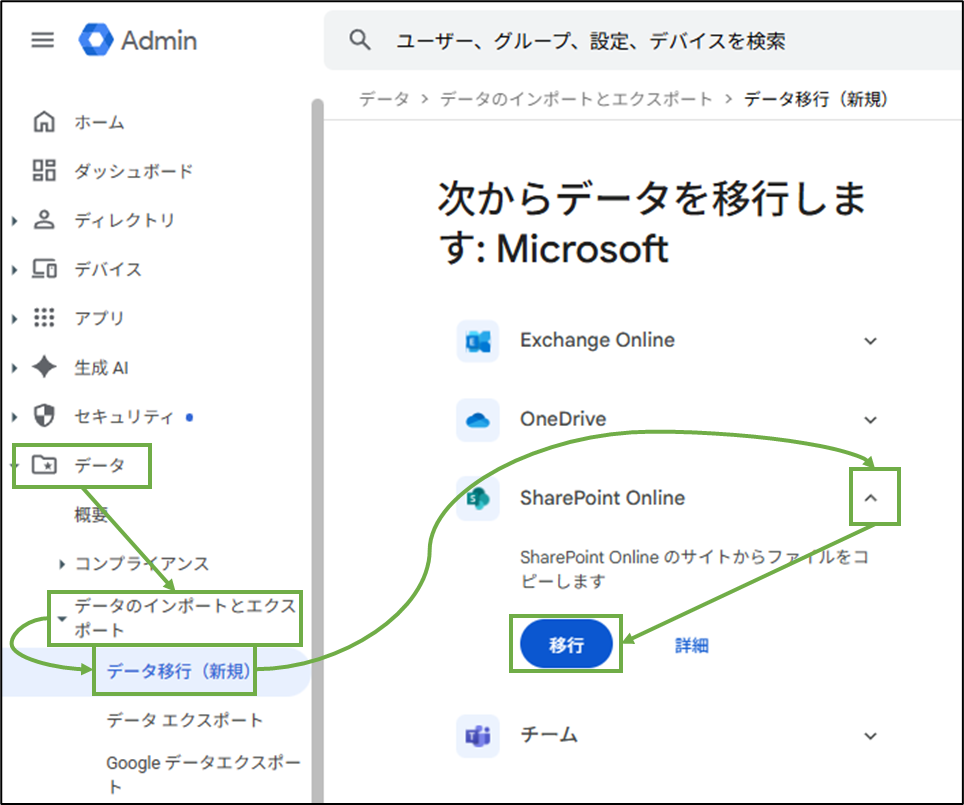Expand the アプリ sidebar section arrow
964x805 pixels.
(x=15, y=318)
